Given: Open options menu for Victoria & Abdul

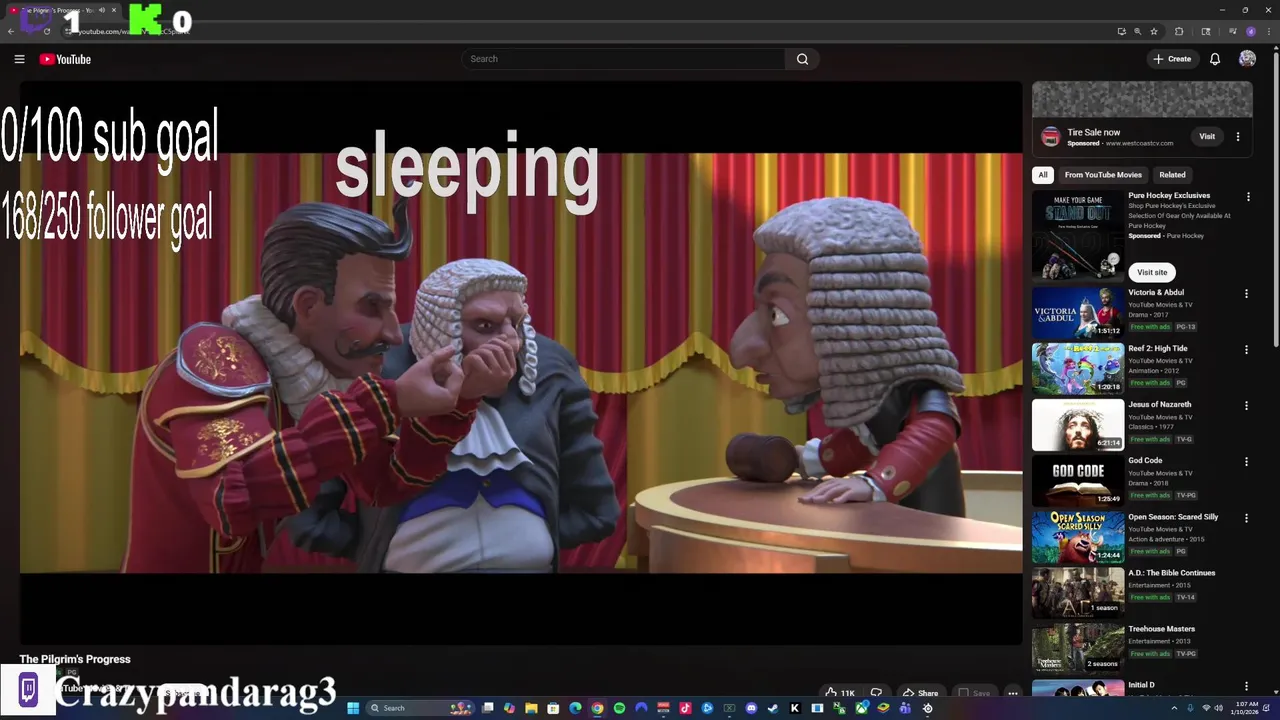Looking at the screenshot, I should click(x=1246, y=294).
